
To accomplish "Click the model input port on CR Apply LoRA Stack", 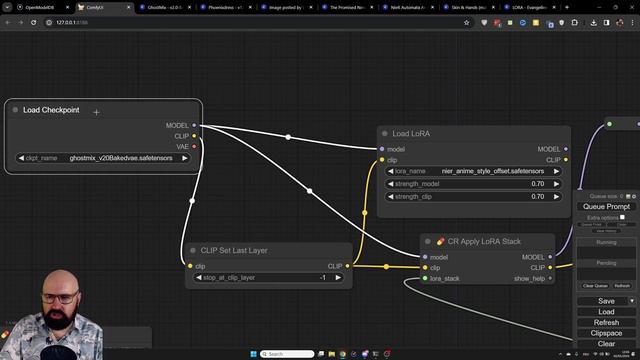I will tap(425, 257).
